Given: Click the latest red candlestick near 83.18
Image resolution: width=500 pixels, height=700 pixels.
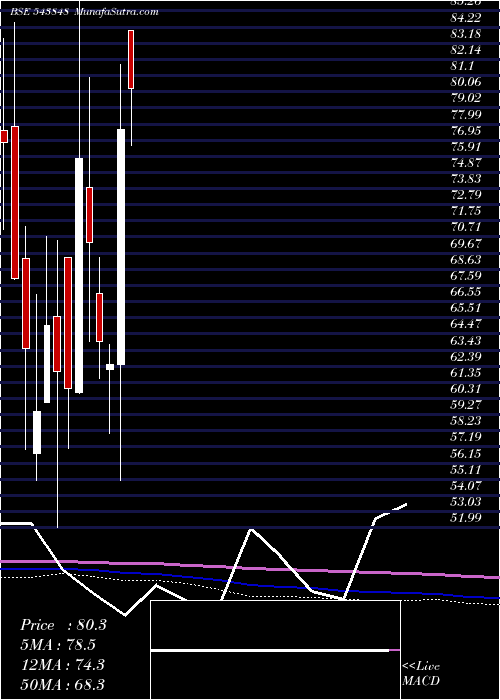Looking at the screenshot, I should (x=131, y=59).
